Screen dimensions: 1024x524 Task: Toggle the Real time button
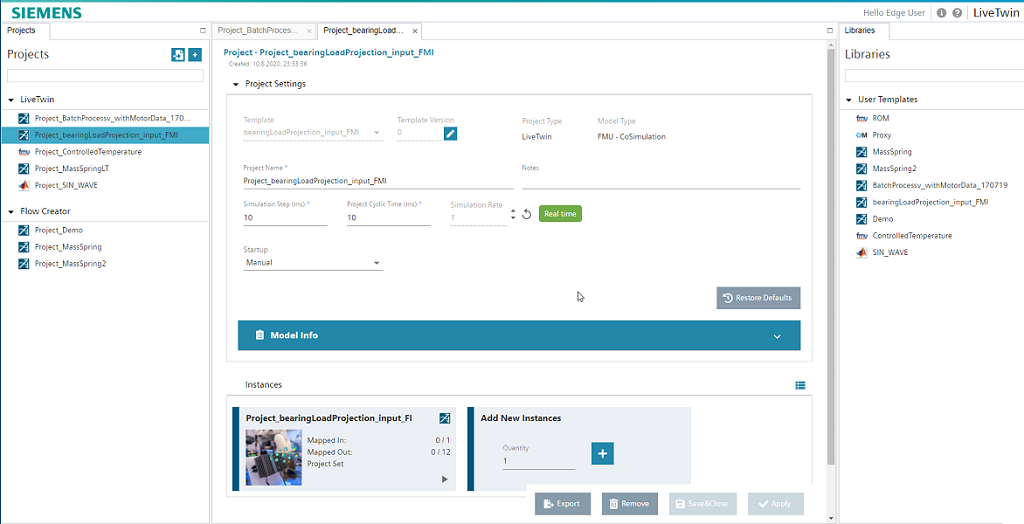(560, 214)
